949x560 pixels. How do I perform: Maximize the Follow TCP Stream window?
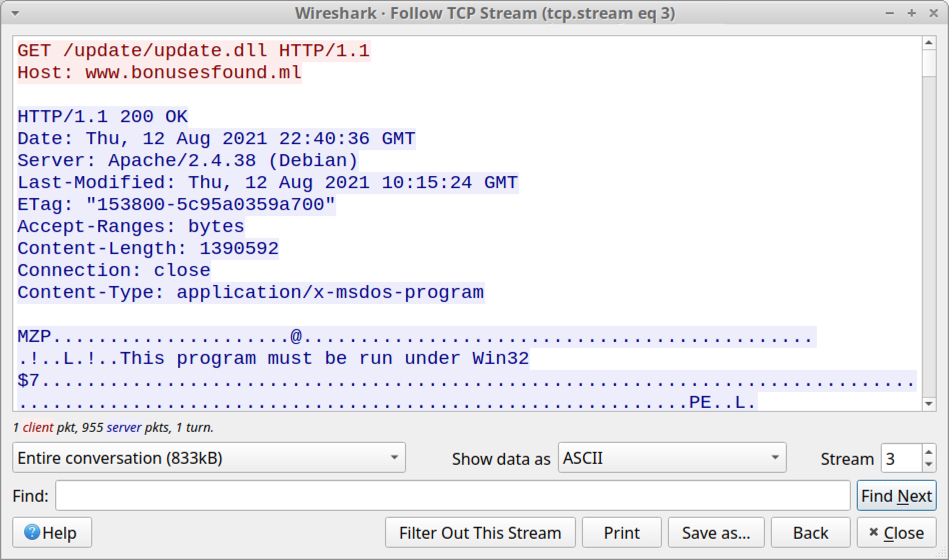click(x=911, y=13)
